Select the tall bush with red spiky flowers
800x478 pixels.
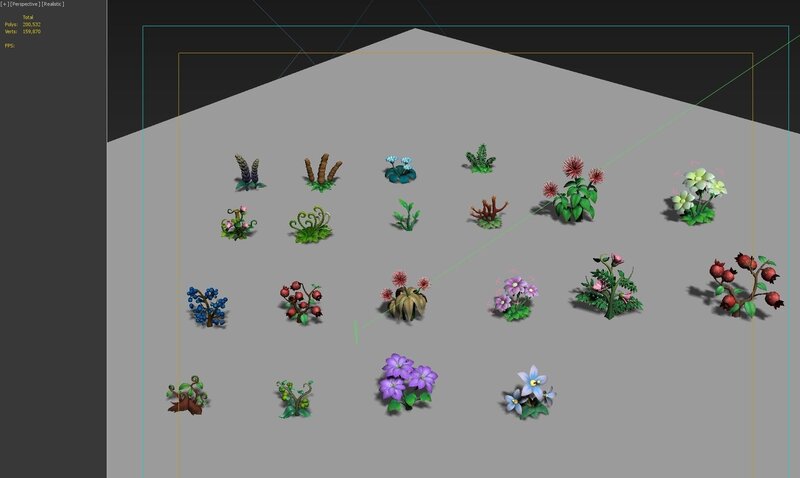[x=573, y=190]
